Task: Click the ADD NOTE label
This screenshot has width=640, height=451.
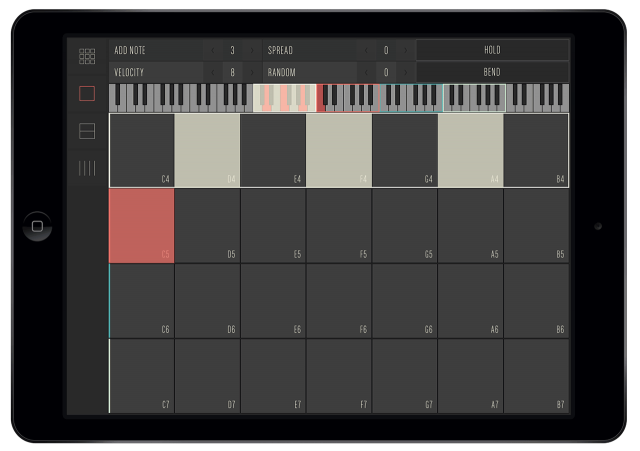Action: click(x=130, y=50)
